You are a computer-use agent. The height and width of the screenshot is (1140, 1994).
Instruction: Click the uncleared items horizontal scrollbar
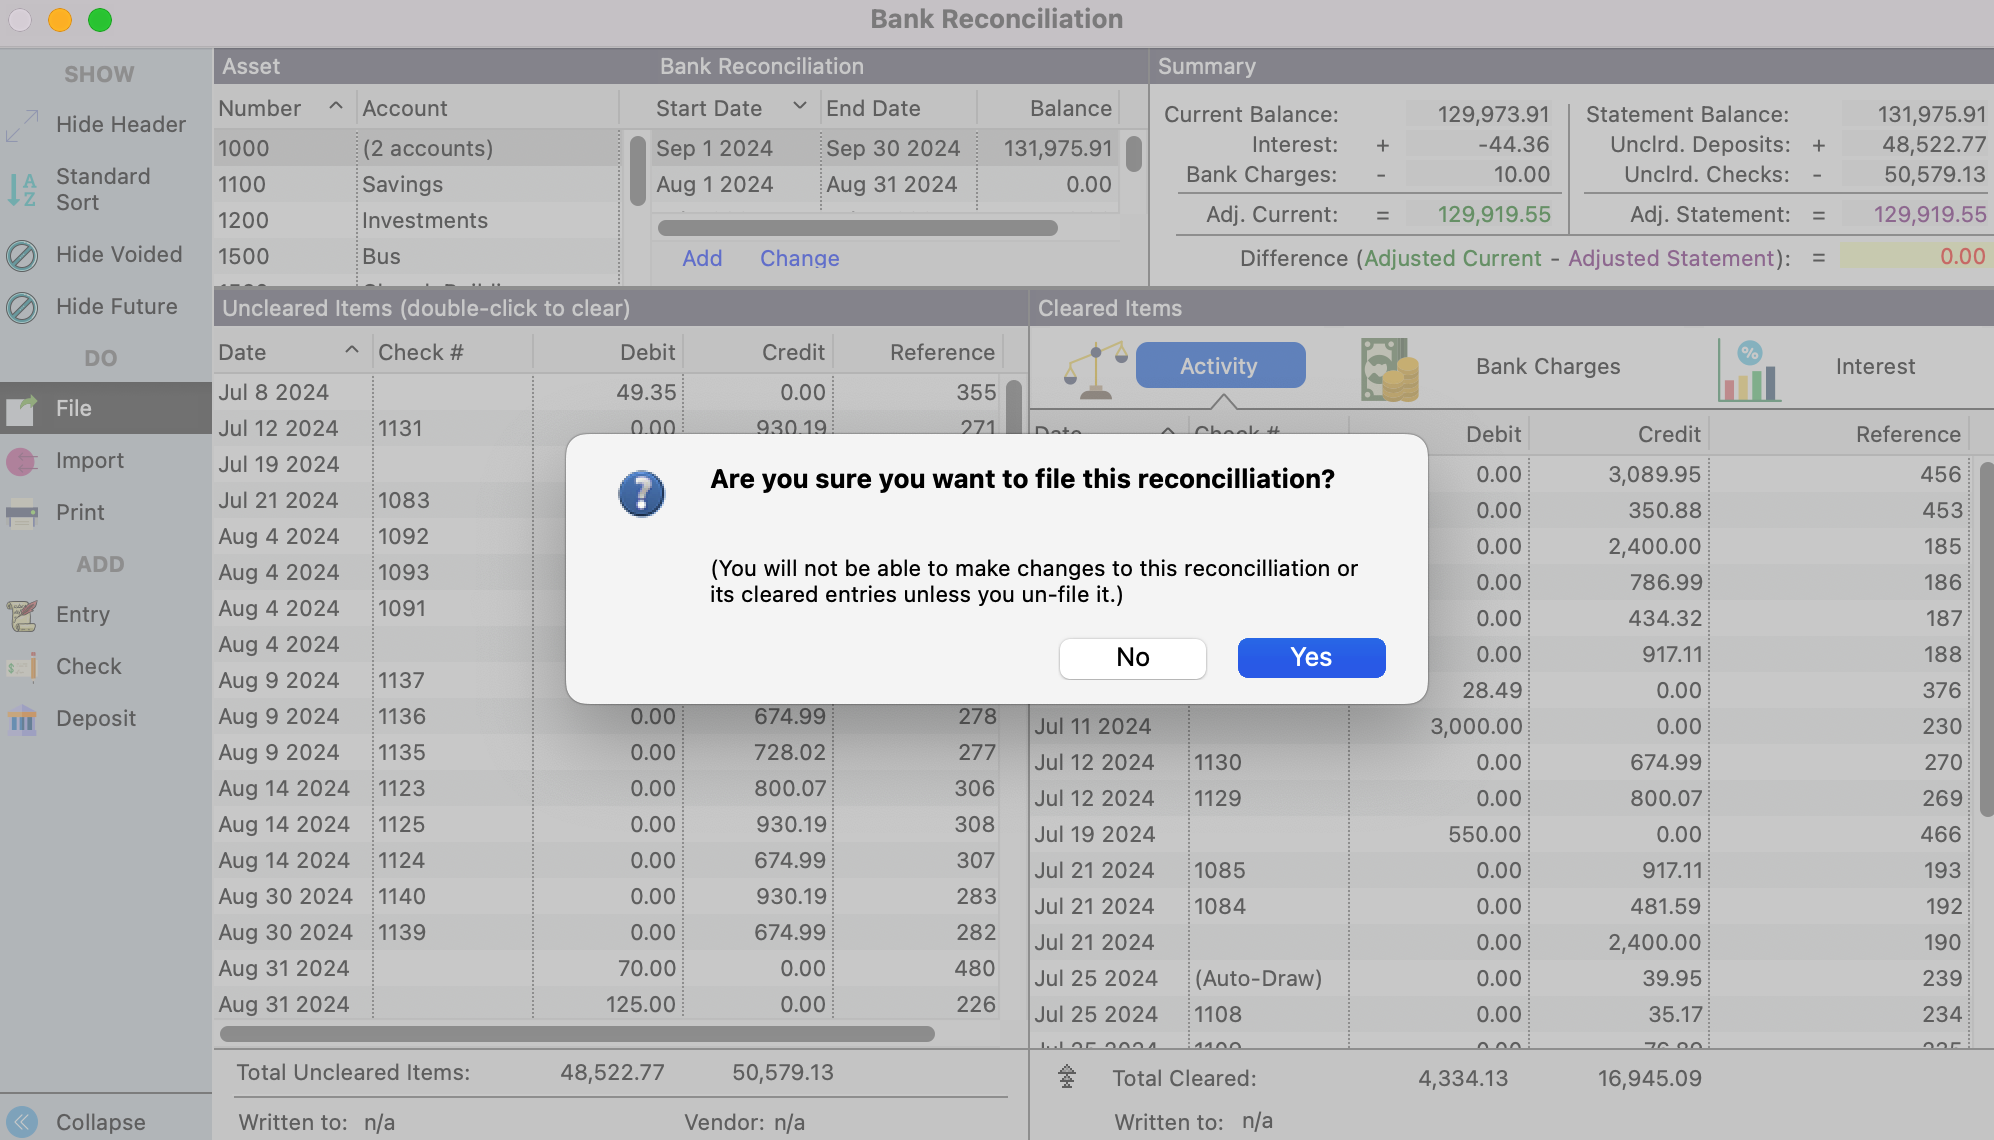577,1034
